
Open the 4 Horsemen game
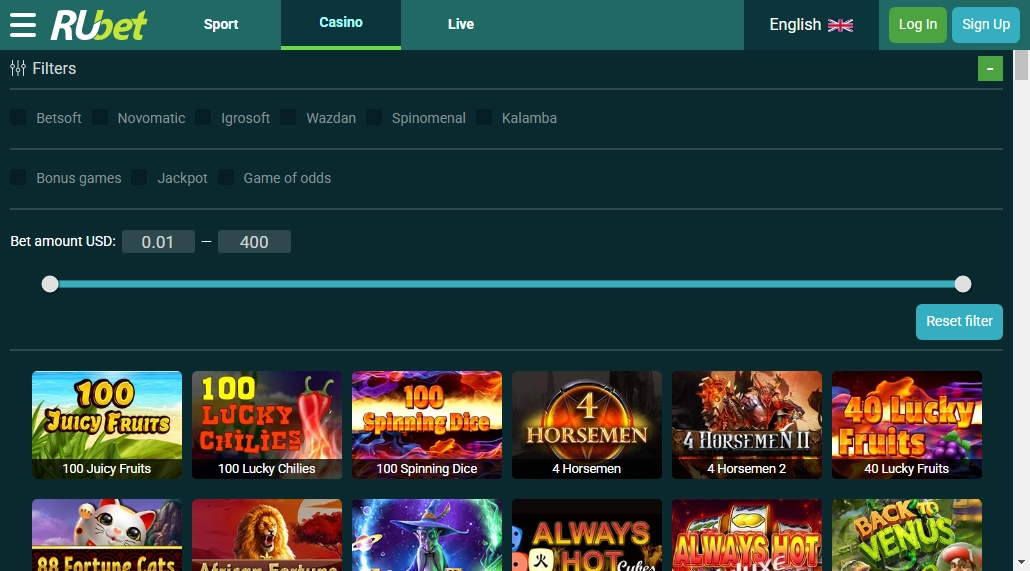pyautogui.click(x=587, y=424)
